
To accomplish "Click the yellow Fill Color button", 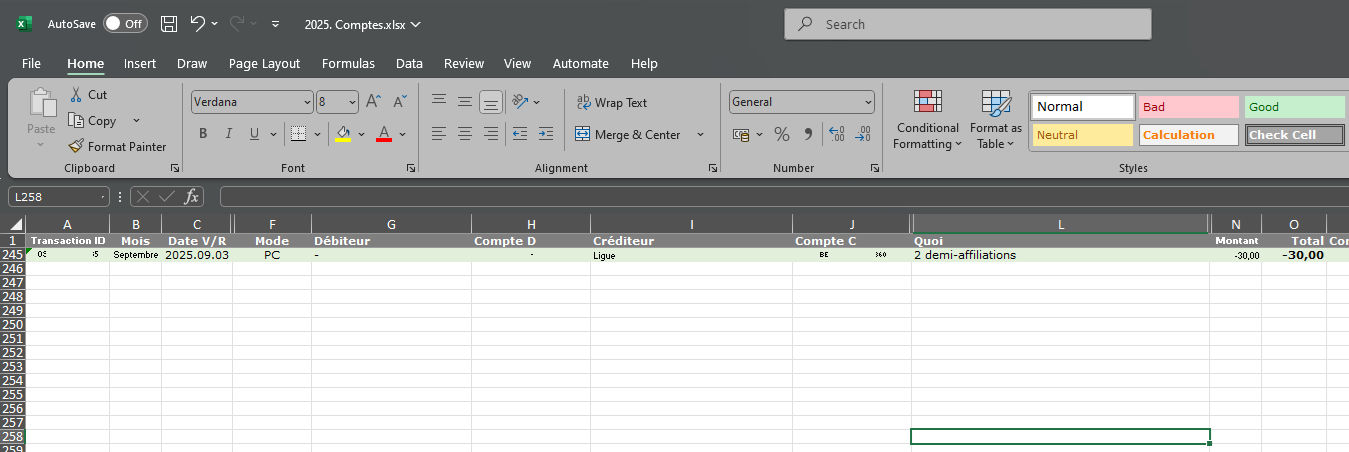I will pos(343,134).
